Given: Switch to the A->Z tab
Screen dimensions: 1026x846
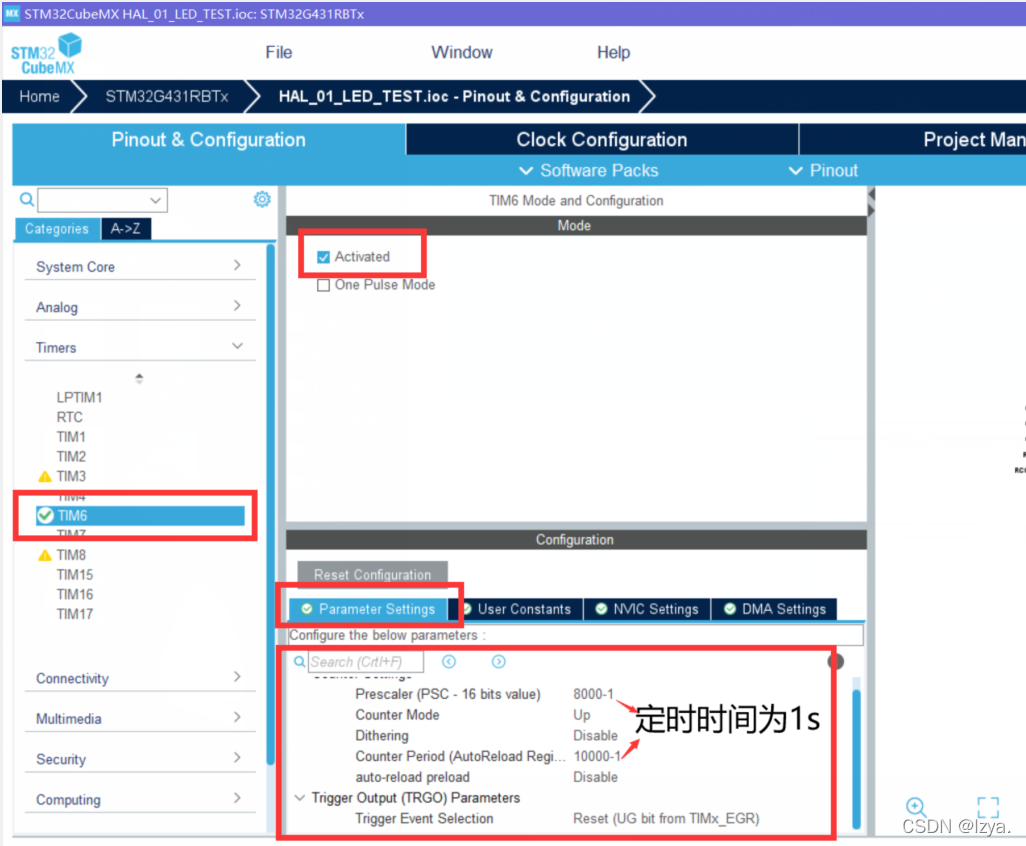Looking at the screenshot, I should 126,228.
